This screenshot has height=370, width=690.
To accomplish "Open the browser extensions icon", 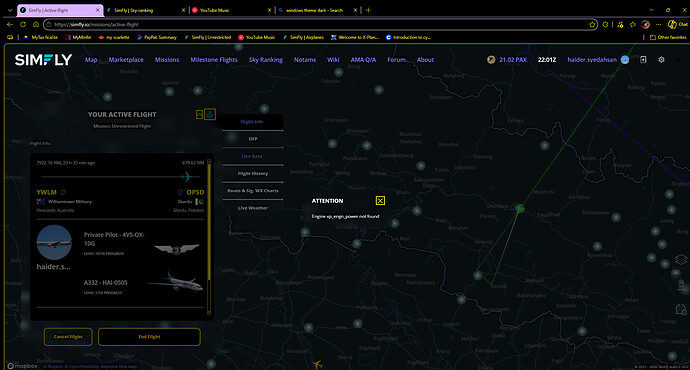I will tap(606, 25).
